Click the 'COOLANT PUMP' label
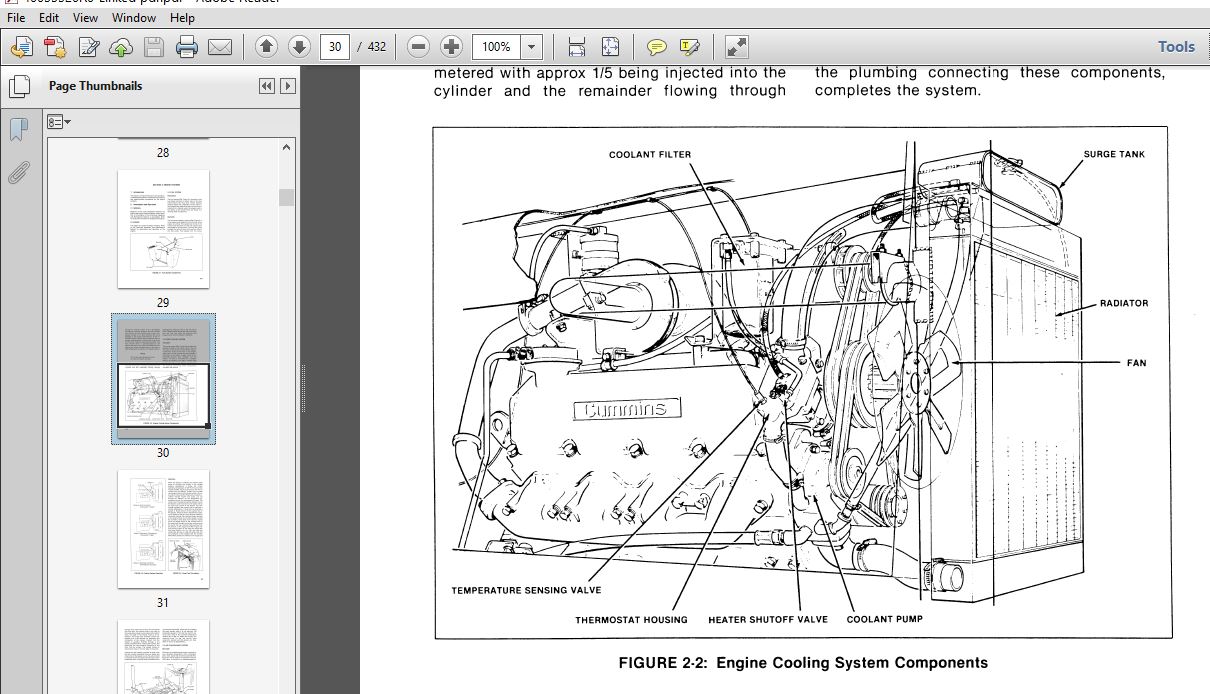 (884, 620)
